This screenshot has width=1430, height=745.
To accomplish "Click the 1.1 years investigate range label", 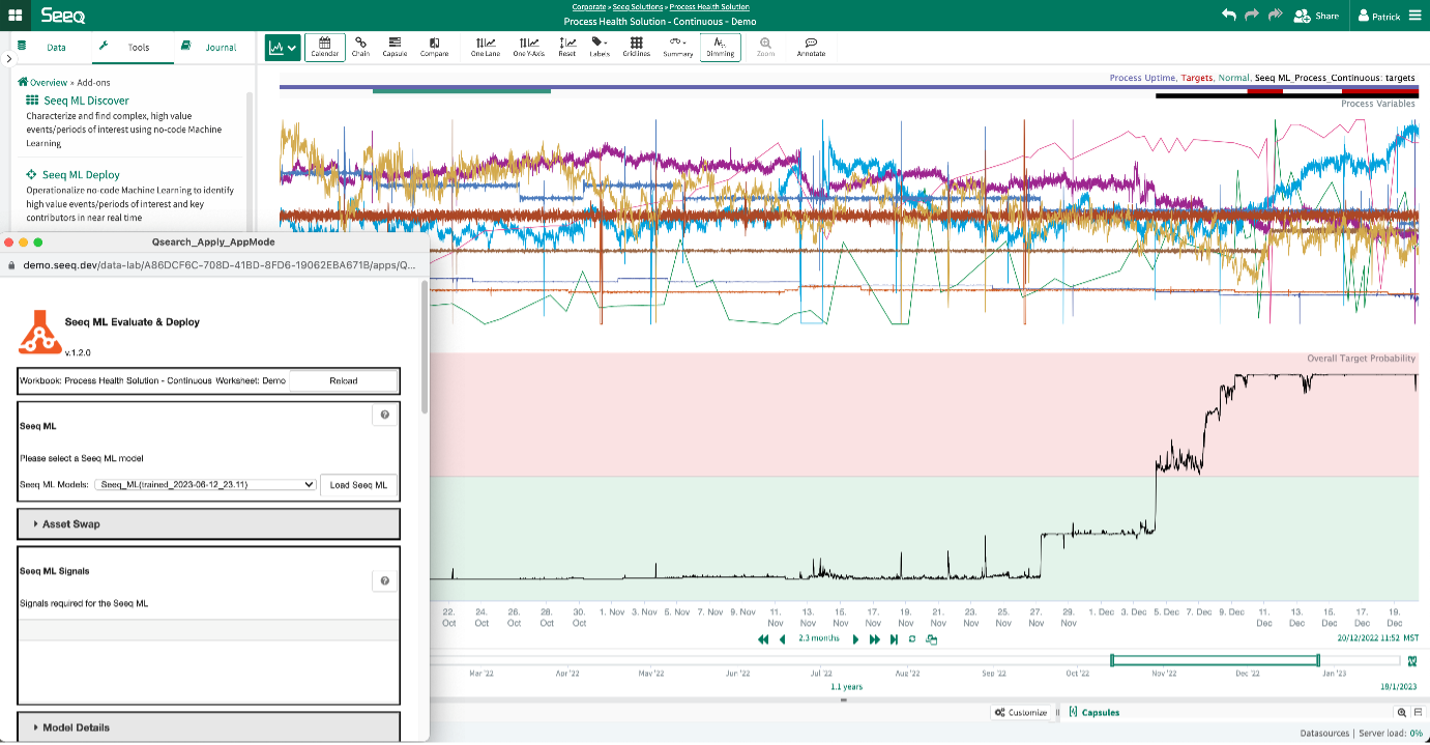I will pyautogui.click(x=846, y=686).
